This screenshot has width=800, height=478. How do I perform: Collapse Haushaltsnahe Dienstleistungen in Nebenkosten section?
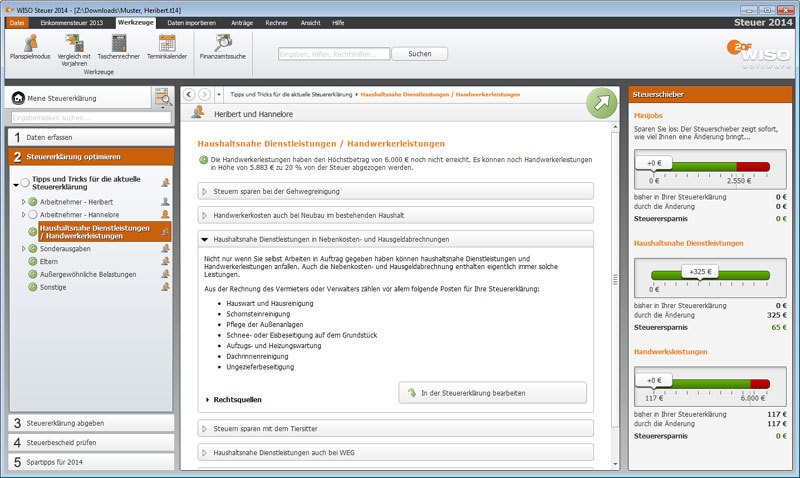click(395, 239)
